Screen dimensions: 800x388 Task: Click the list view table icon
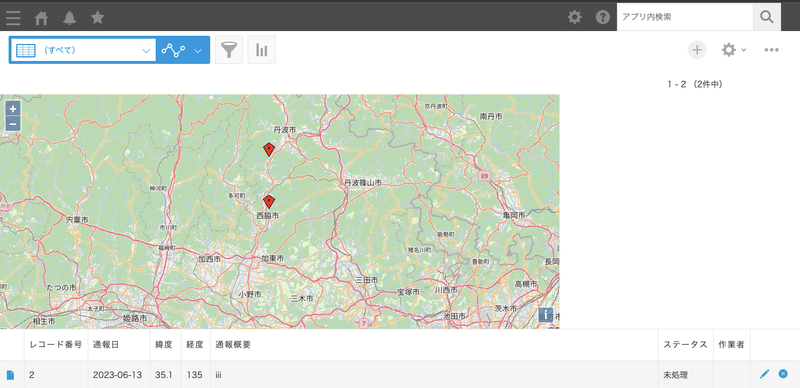point(26,51)
